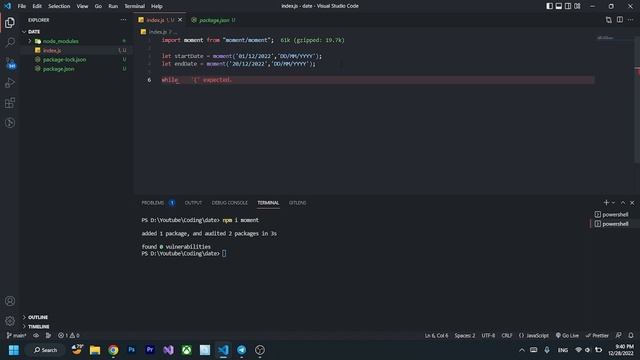Open Chrome from the taskbar
The image size is (640, 360).
[113, 350]
